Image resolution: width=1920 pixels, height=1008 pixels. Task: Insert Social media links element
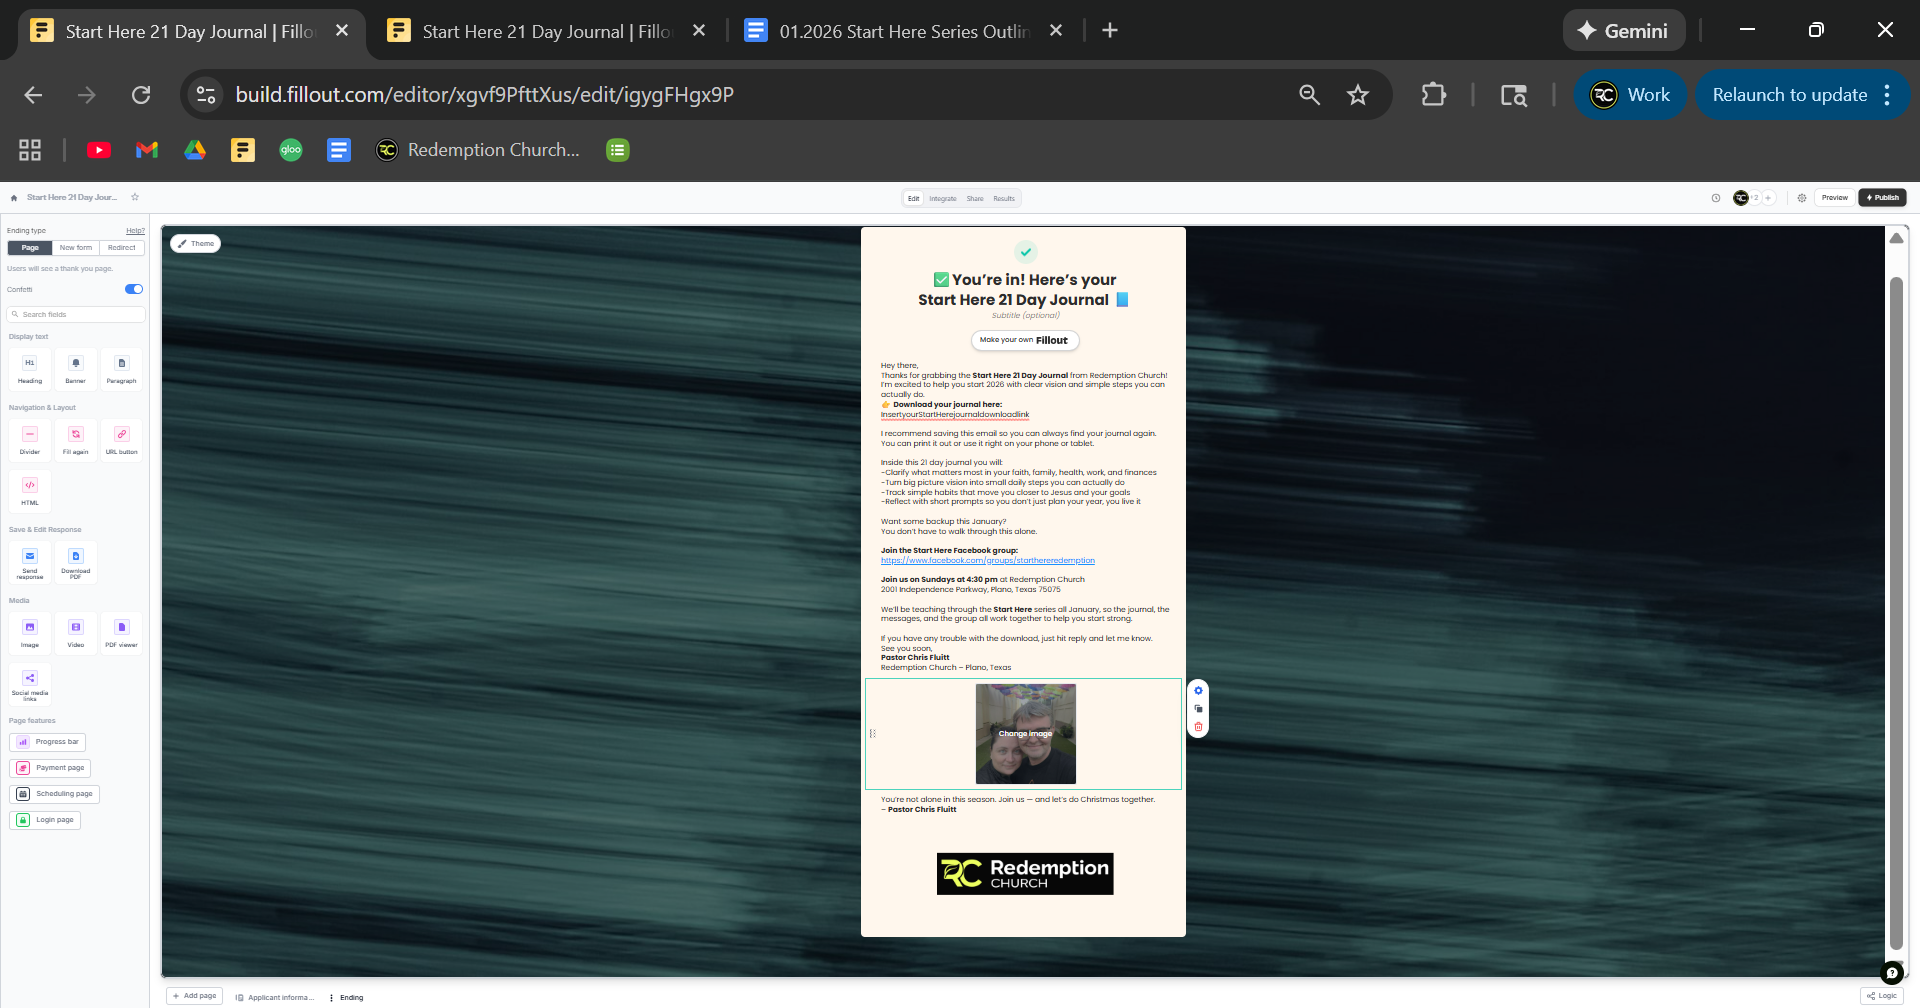coord(30,683)
